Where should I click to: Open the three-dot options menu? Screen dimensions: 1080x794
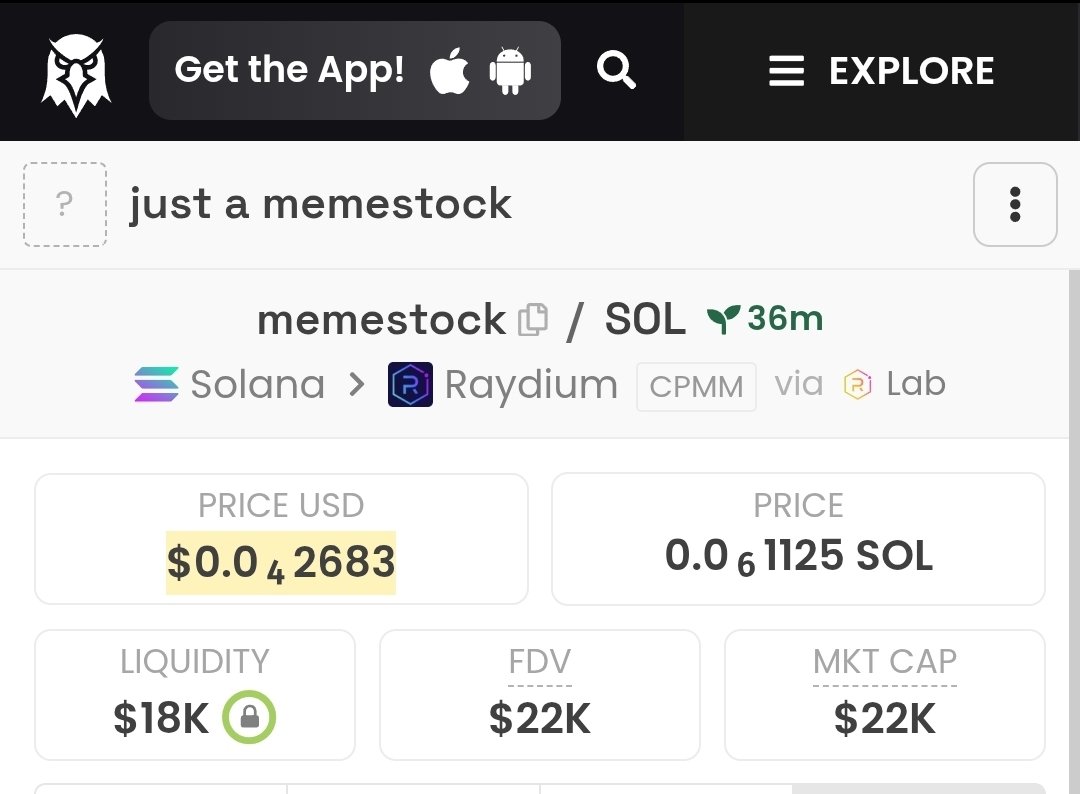point(1015,205)
